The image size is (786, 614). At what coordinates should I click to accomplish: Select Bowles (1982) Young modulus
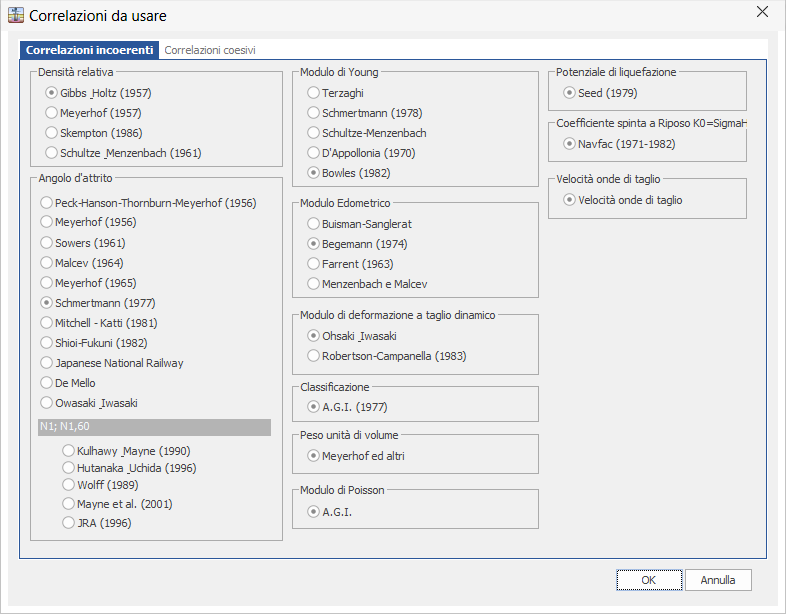click(x=349, y=173)
